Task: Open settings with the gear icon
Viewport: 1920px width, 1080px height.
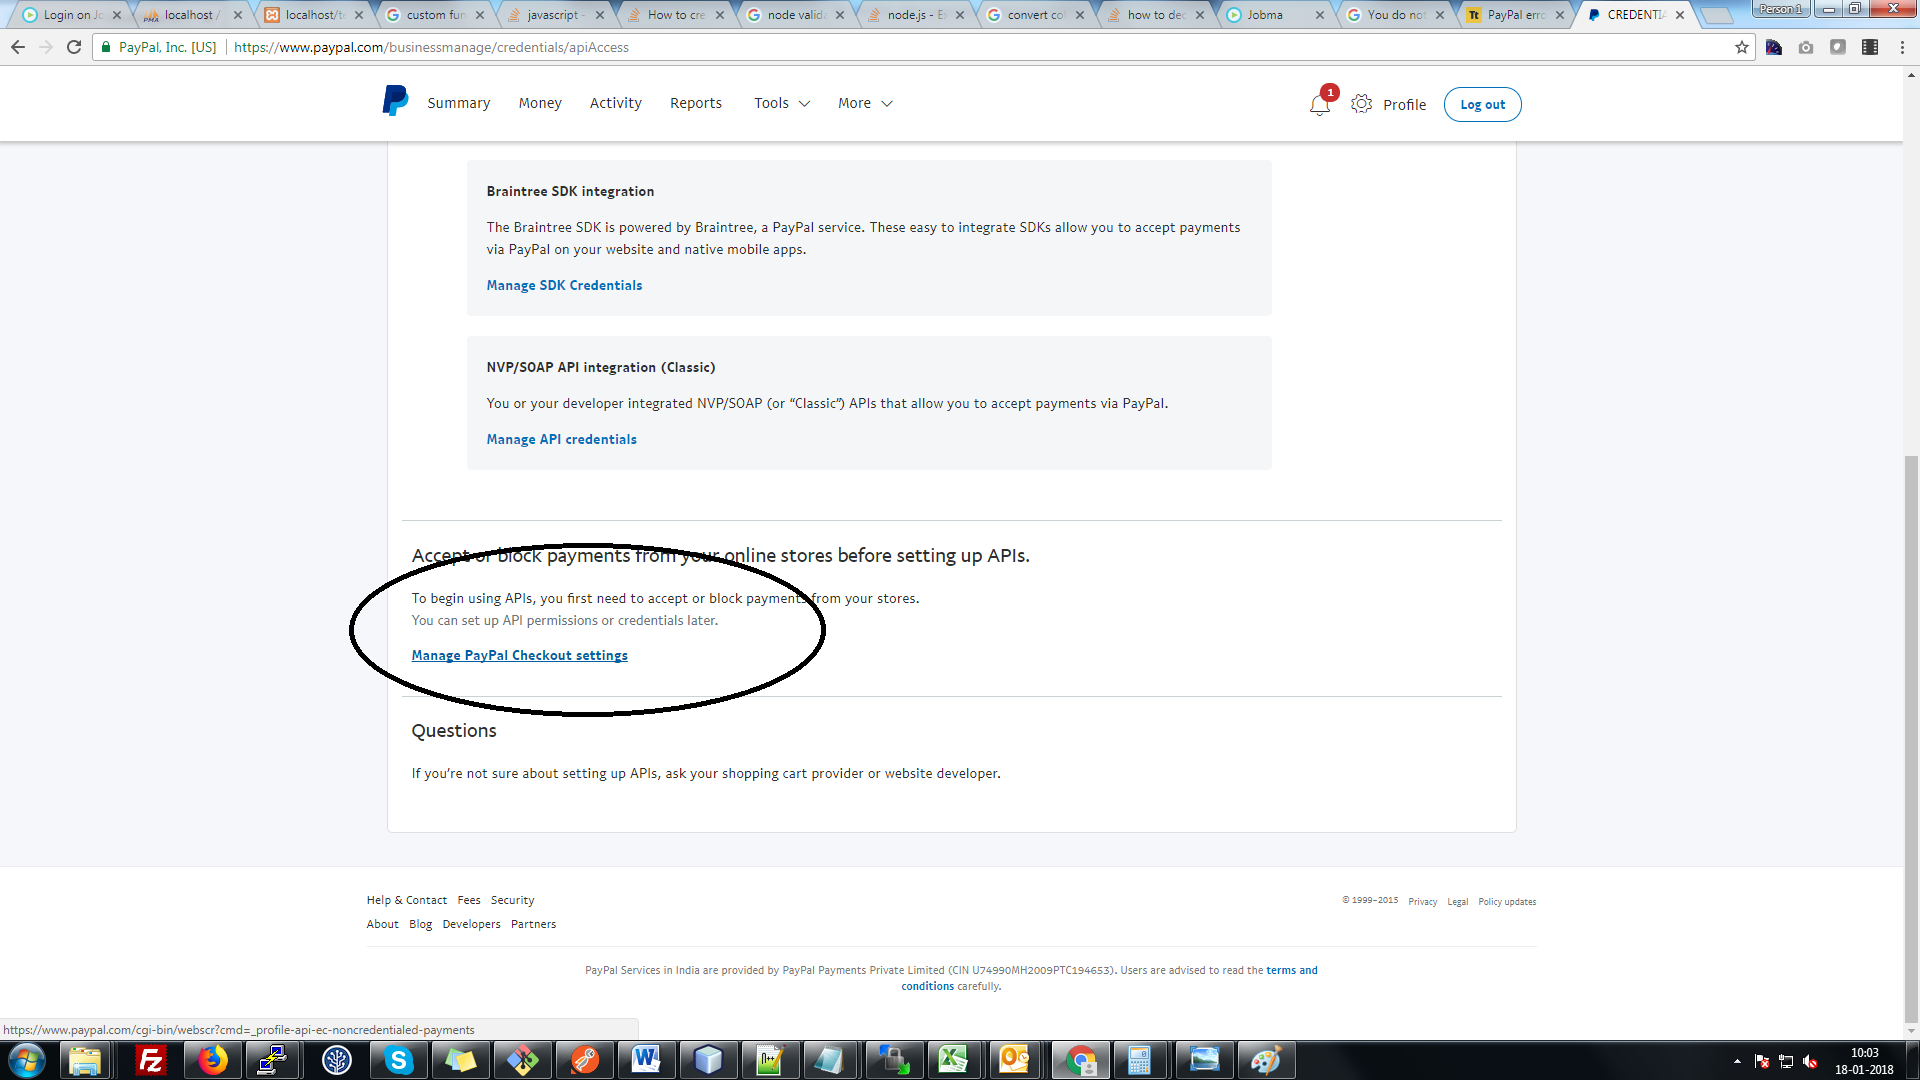Action: (x=1361, y=103)
